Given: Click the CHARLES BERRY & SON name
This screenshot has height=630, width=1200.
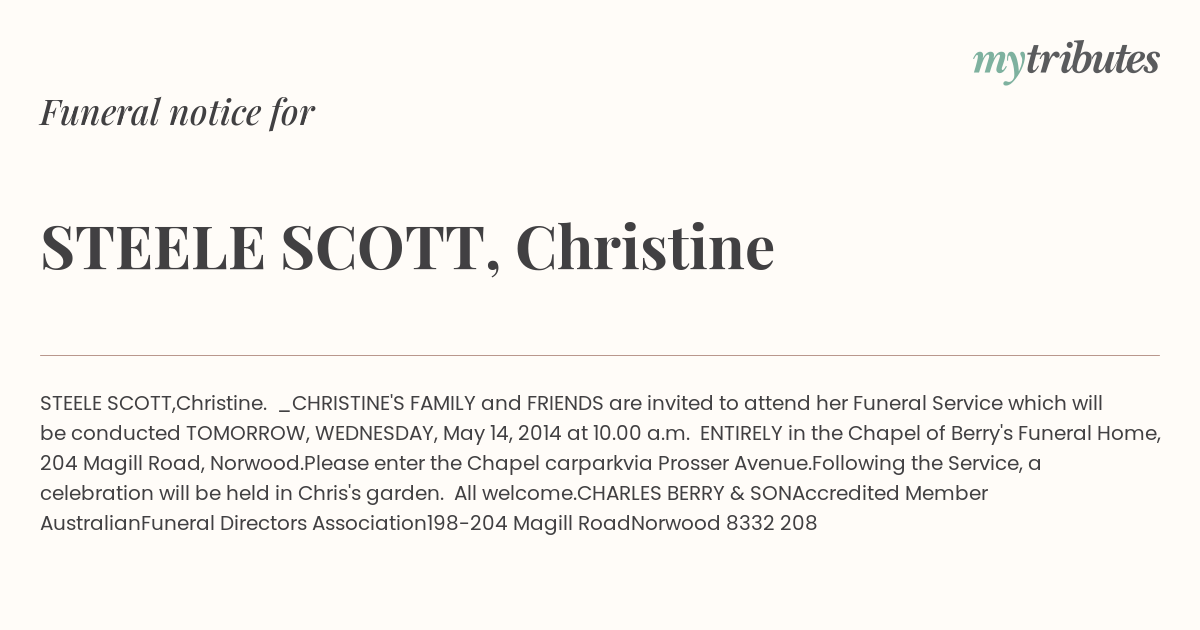Looking at the screenshot, I should point(684,493).
